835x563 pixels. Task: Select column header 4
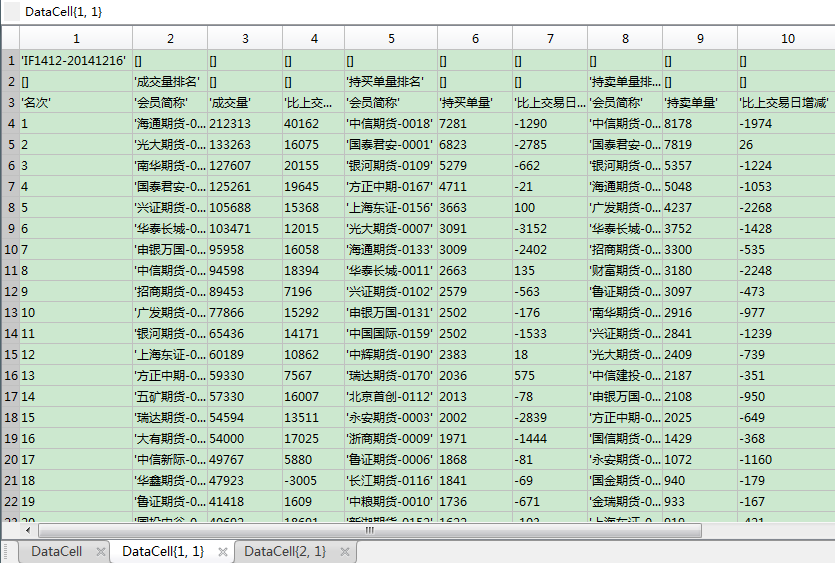(x=314, y=39)
